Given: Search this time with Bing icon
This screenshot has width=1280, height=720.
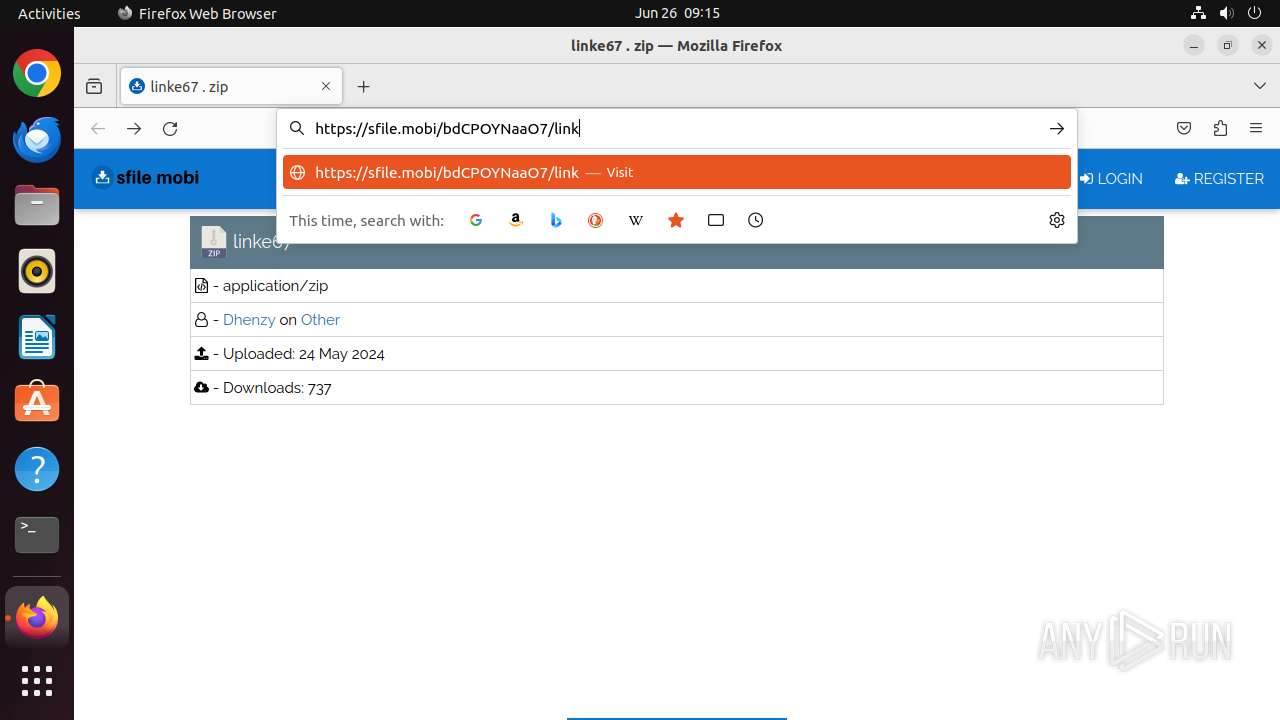Looking at the screenshot, I should (x=556, y=220).
